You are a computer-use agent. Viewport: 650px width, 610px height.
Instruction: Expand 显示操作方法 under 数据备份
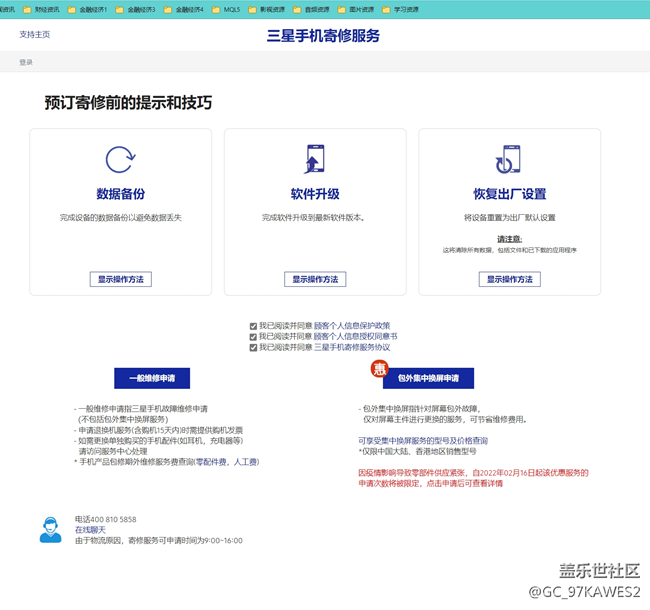click(x=120, y=279)
